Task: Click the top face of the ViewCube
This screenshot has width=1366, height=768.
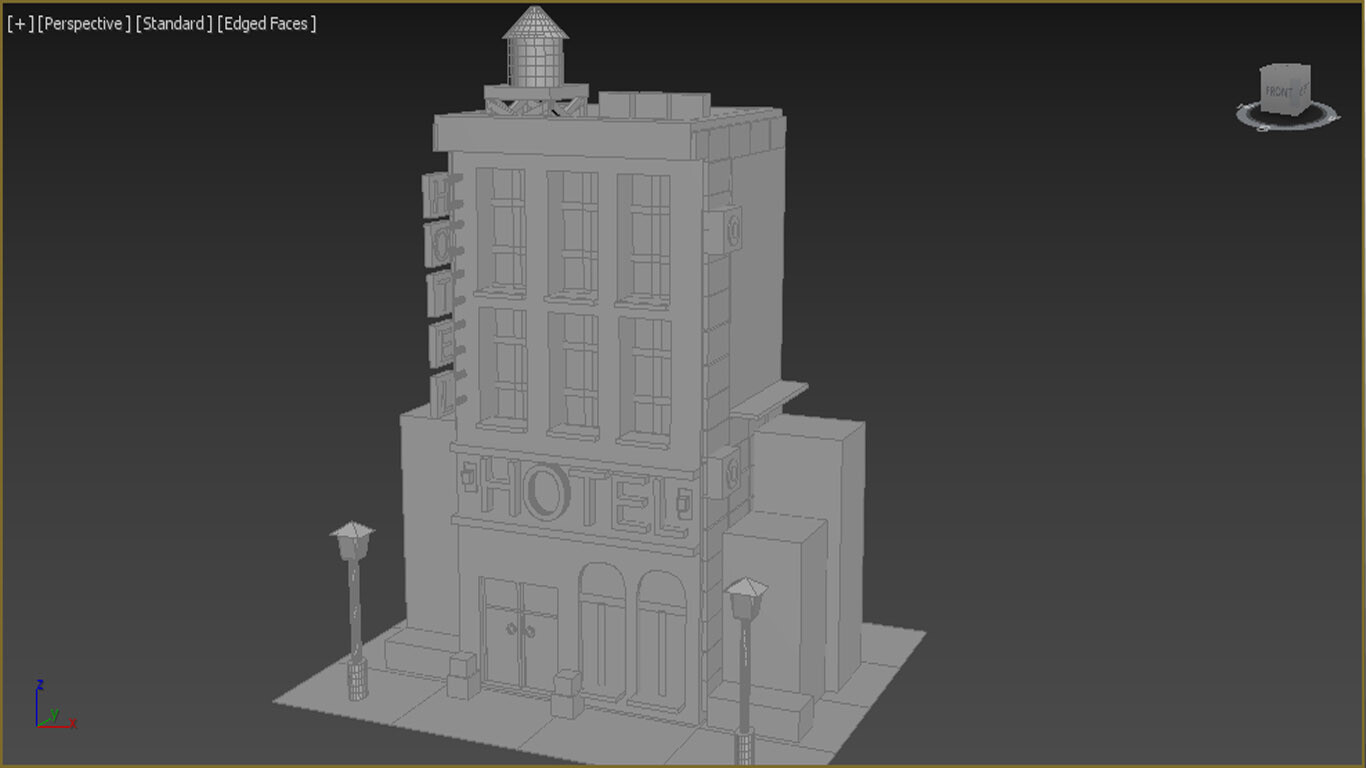Action: [1284, 65]
